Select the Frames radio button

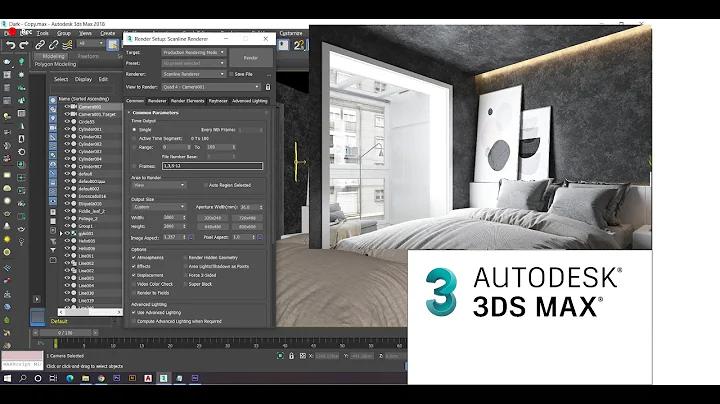(135, 166)
